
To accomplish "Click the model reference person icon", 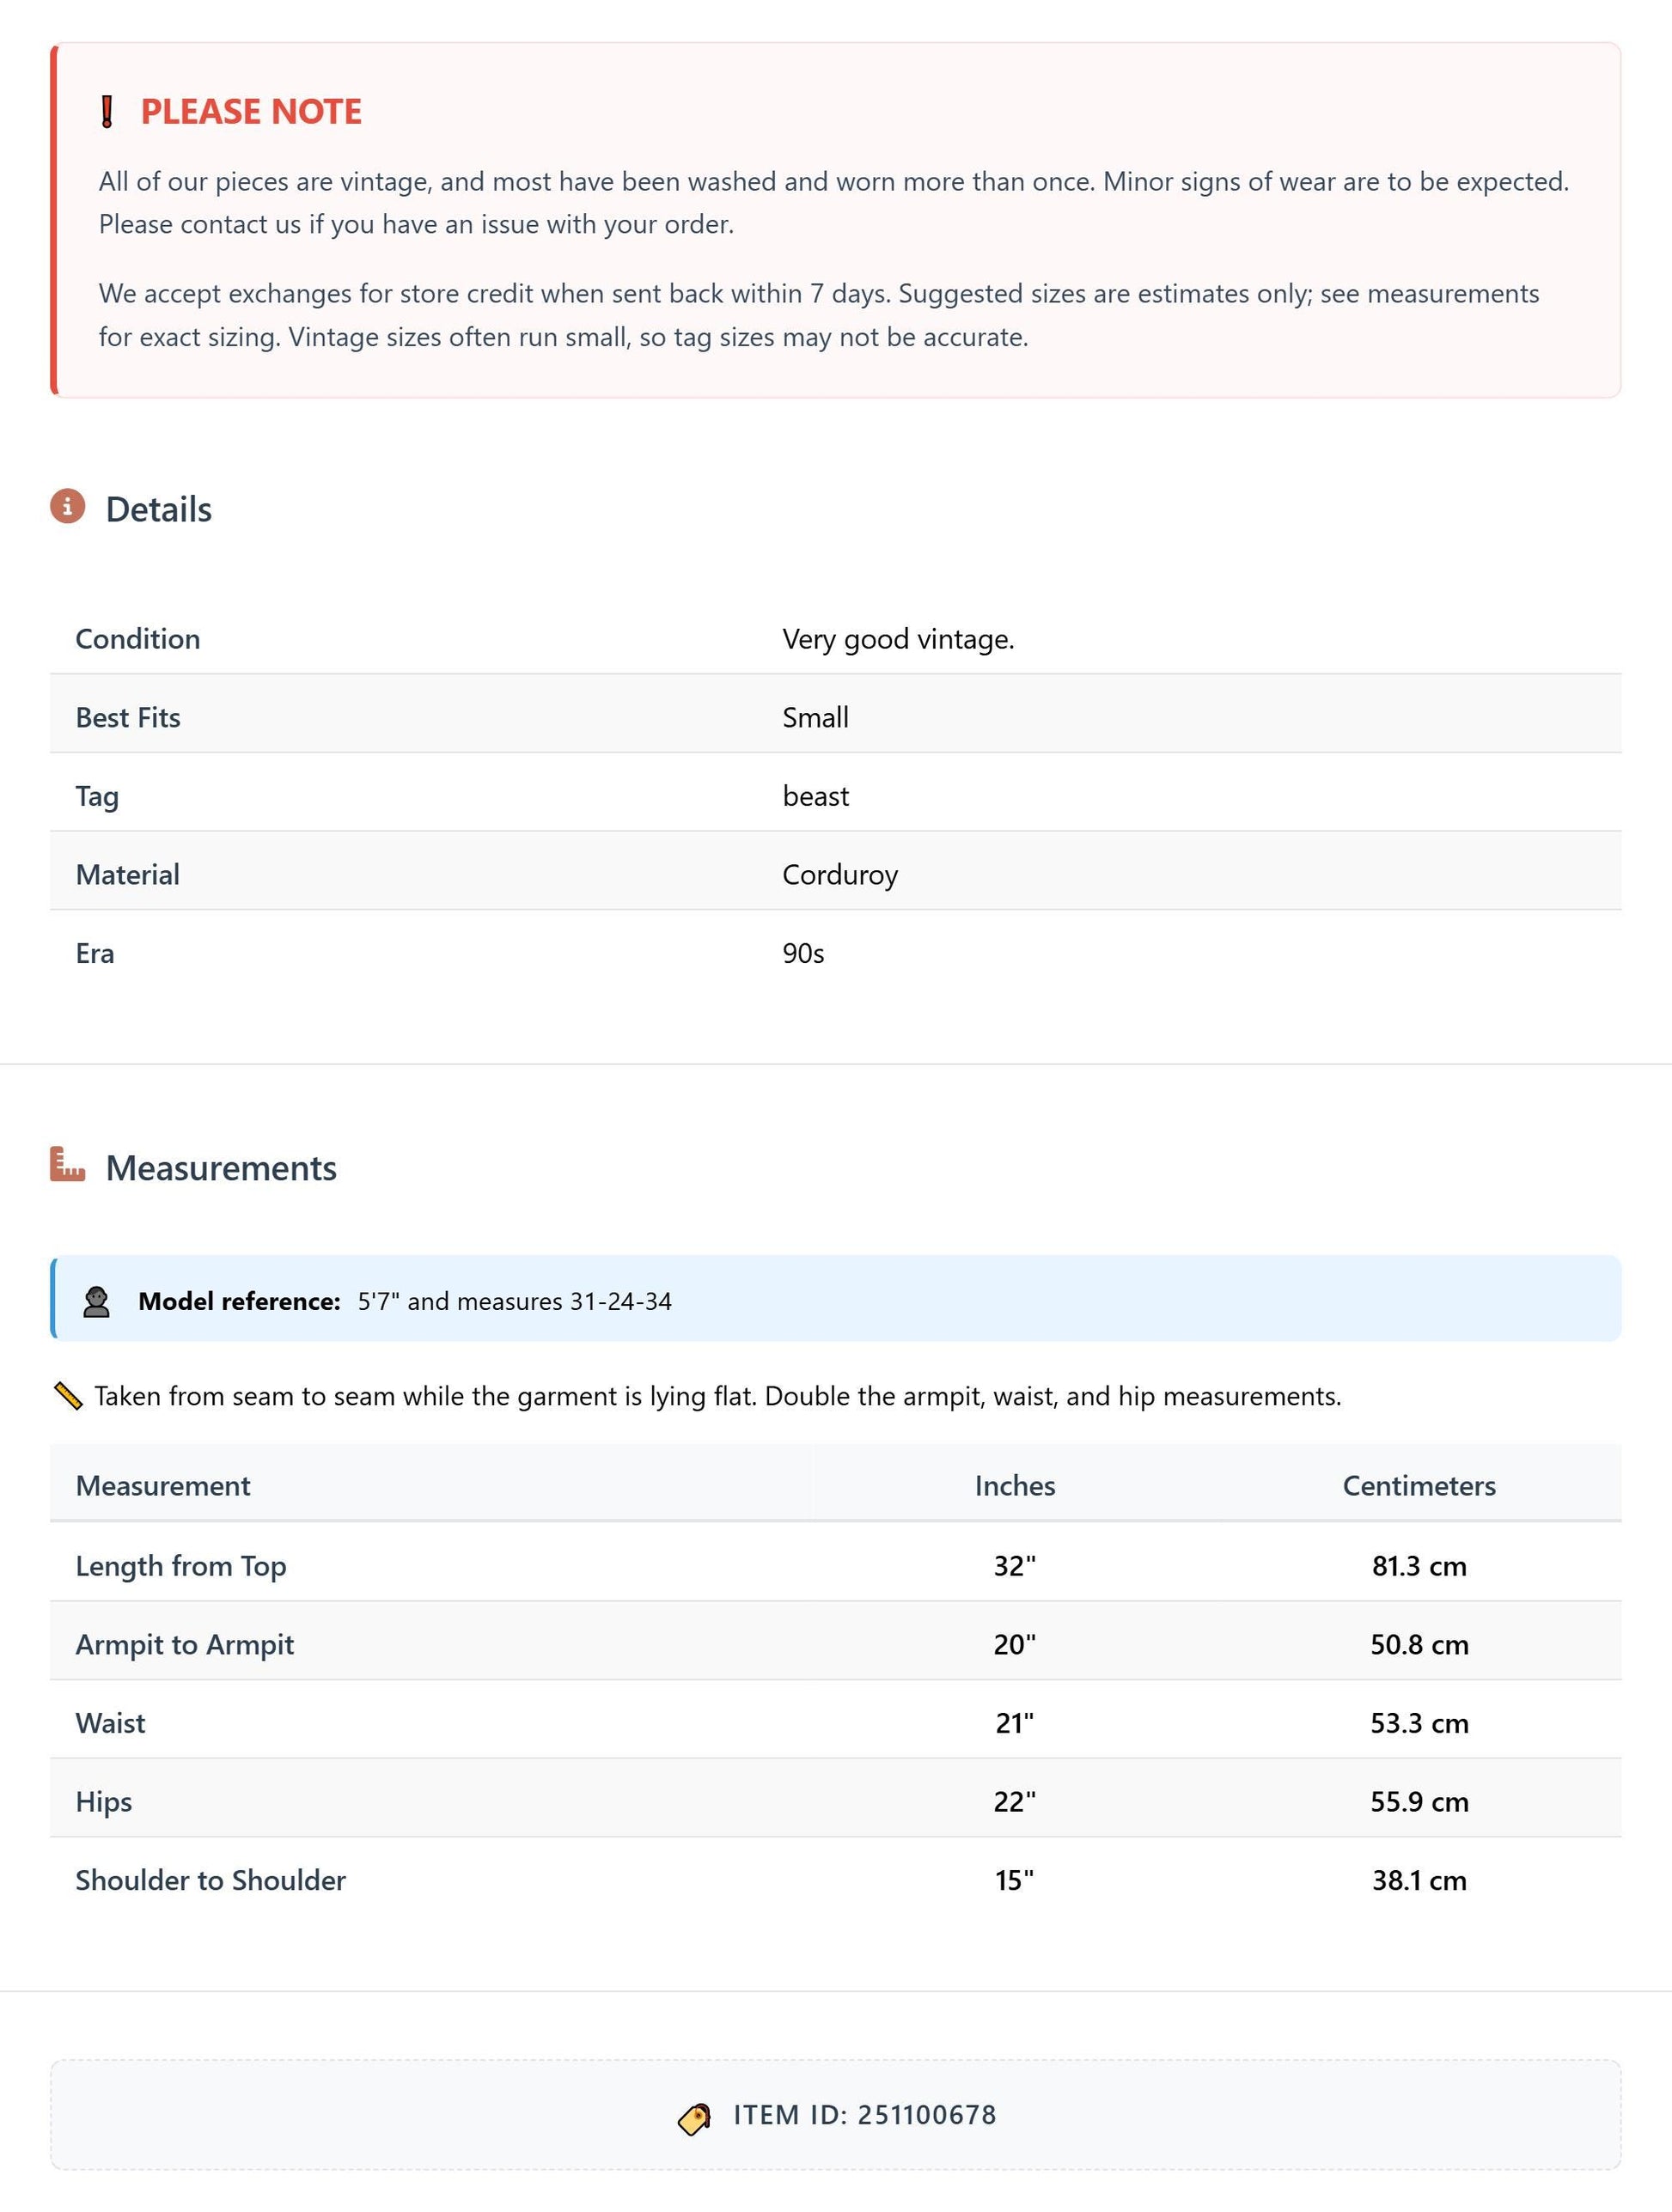I will [96, 1302].
